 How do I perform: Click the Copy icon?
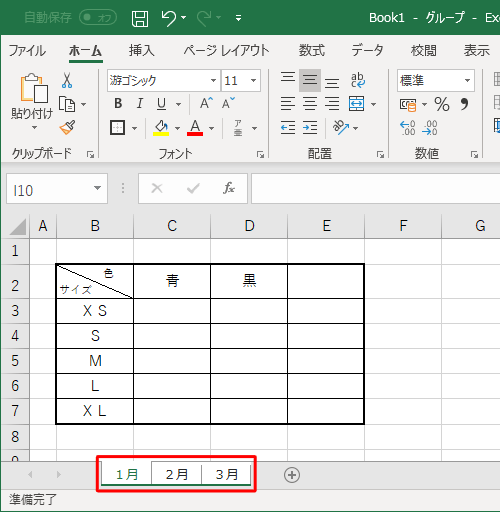67,104
